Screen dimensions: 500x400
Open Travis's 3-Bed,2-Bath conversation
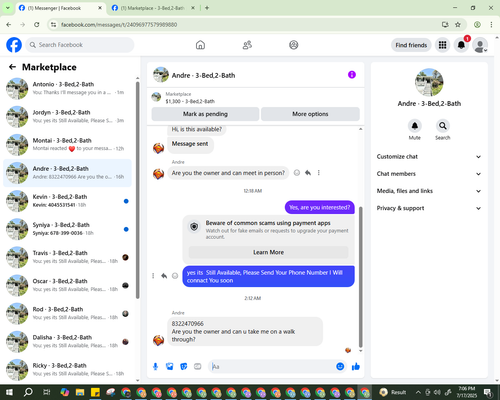pos(67,257)
